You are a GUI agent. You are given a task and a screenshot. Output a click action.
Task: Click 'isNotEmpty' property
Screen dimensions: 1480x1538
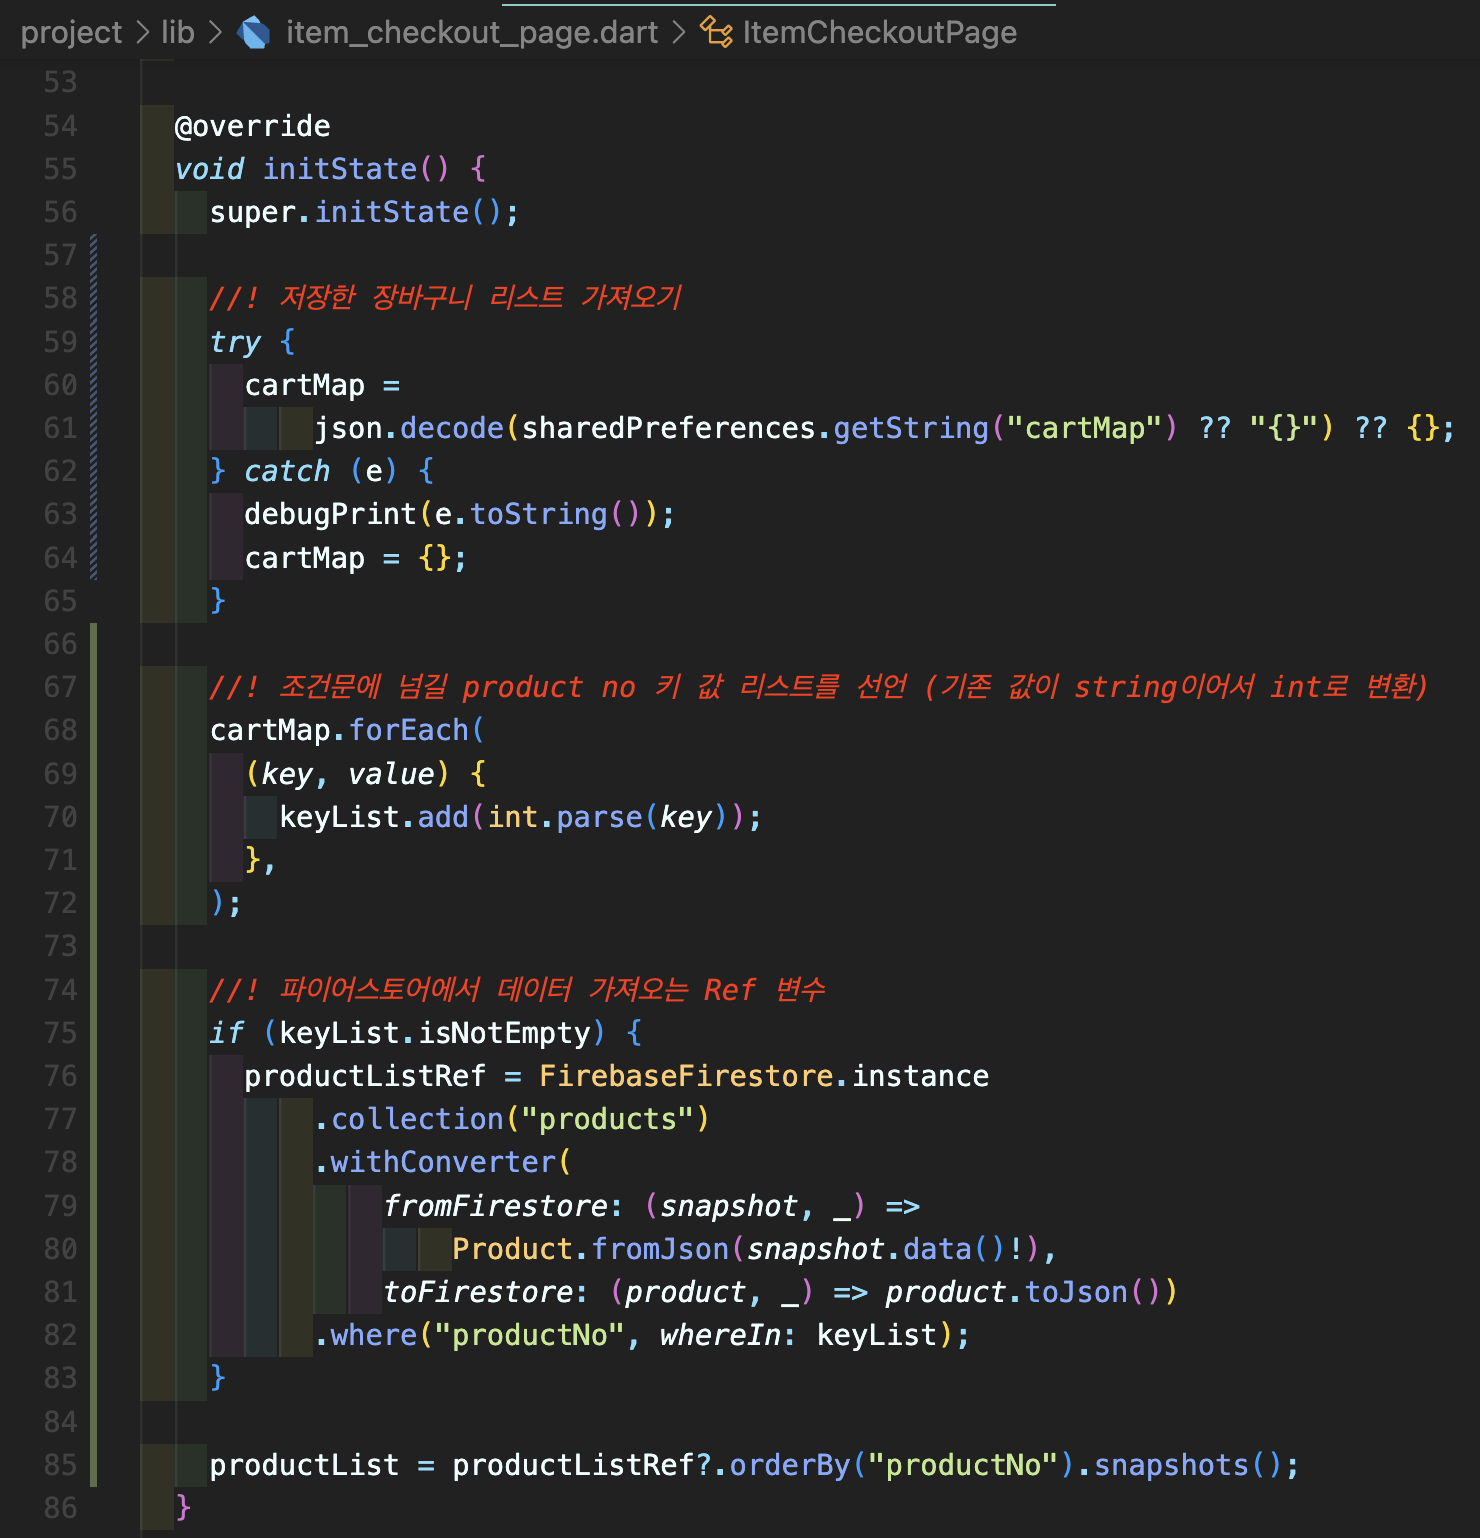click(504, 1033)
